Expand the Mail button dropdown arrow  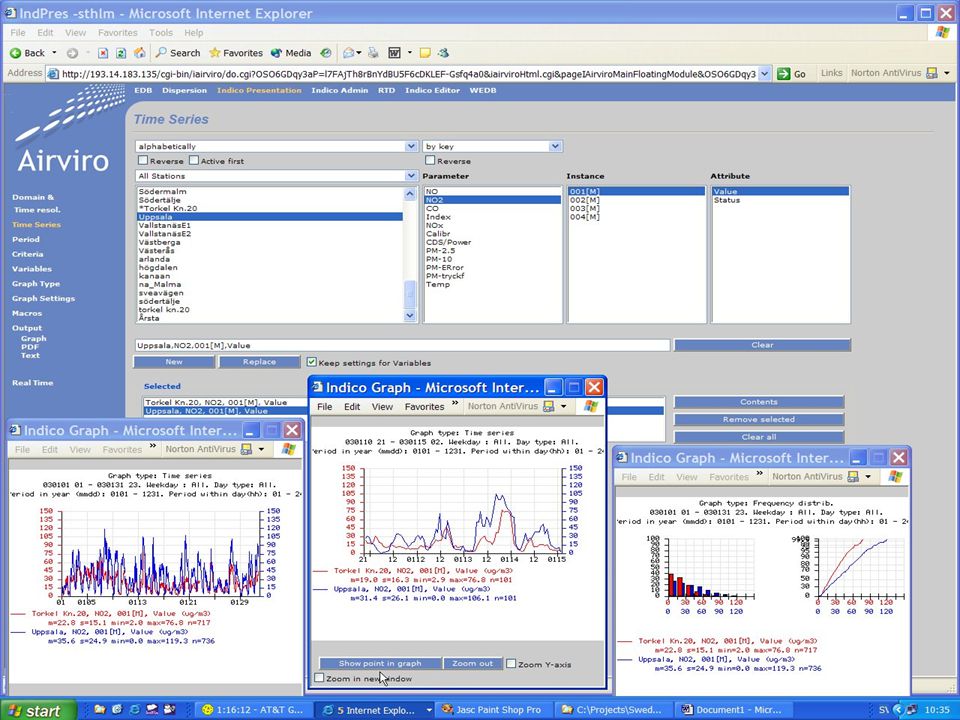(x=359, y=53)
